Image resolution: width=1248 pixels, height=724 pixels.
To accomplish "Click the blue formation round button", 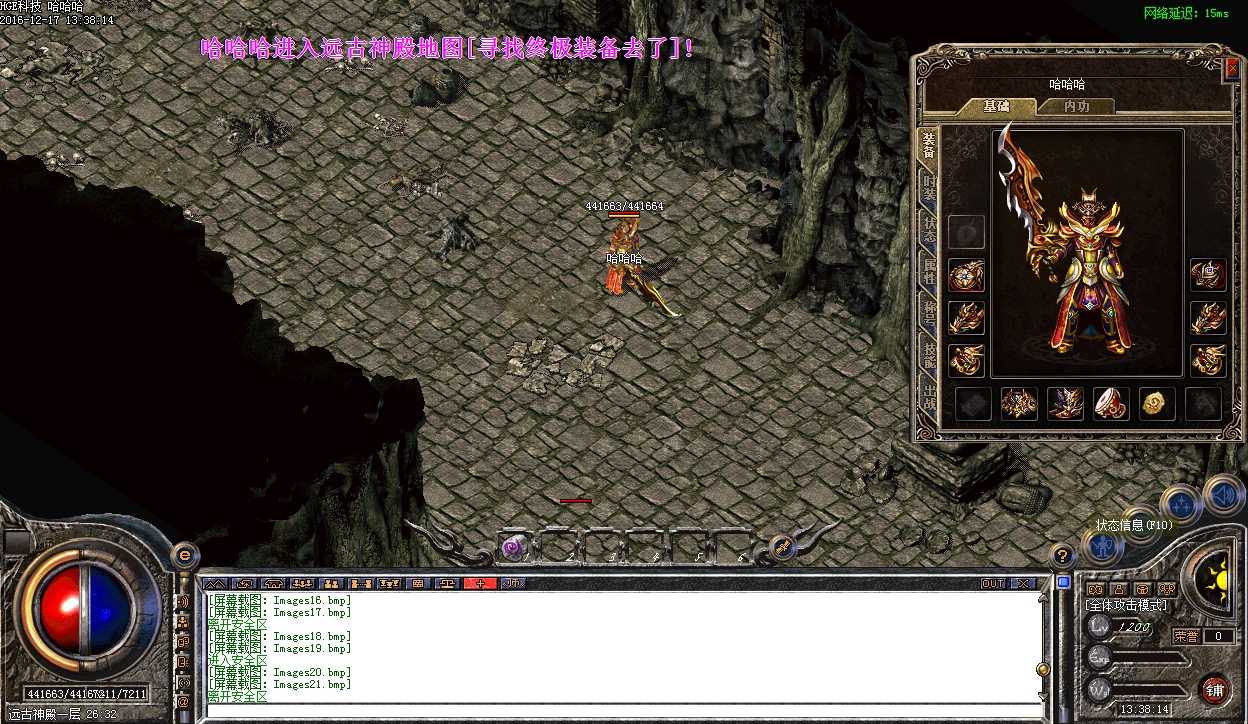I will point(1180,503).
